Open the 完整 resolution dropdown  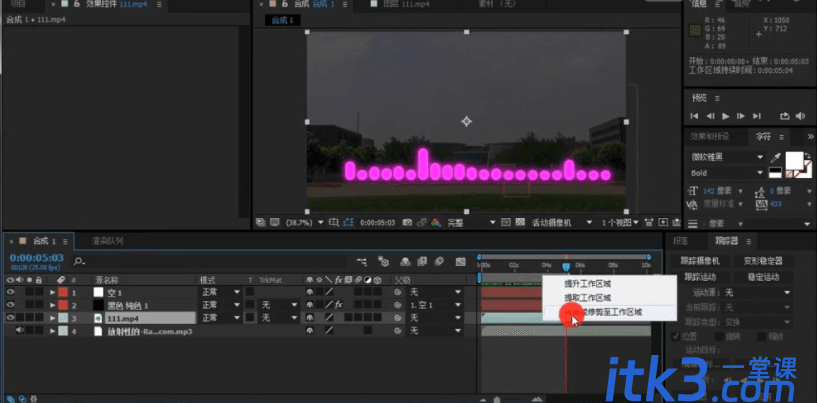point(471,223)
